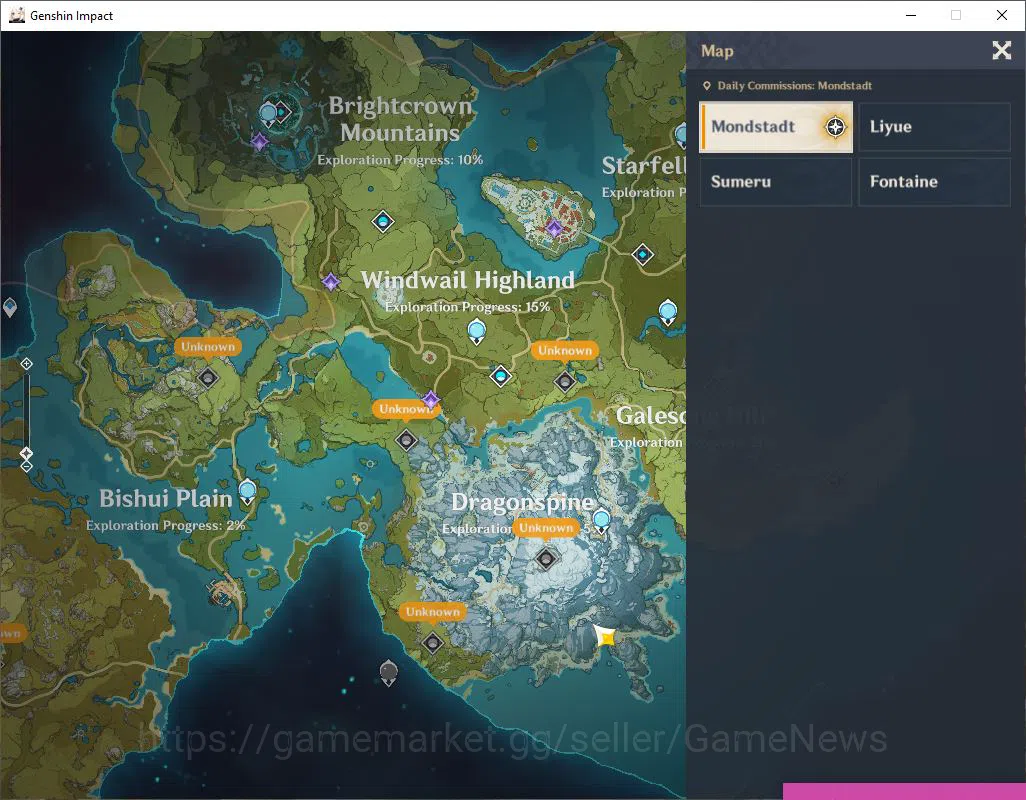The height and width of the screenshot is (800, 1026).
Task: Click the Unknown label over the Dragonspine exploration text
Action: coord(546,528)
